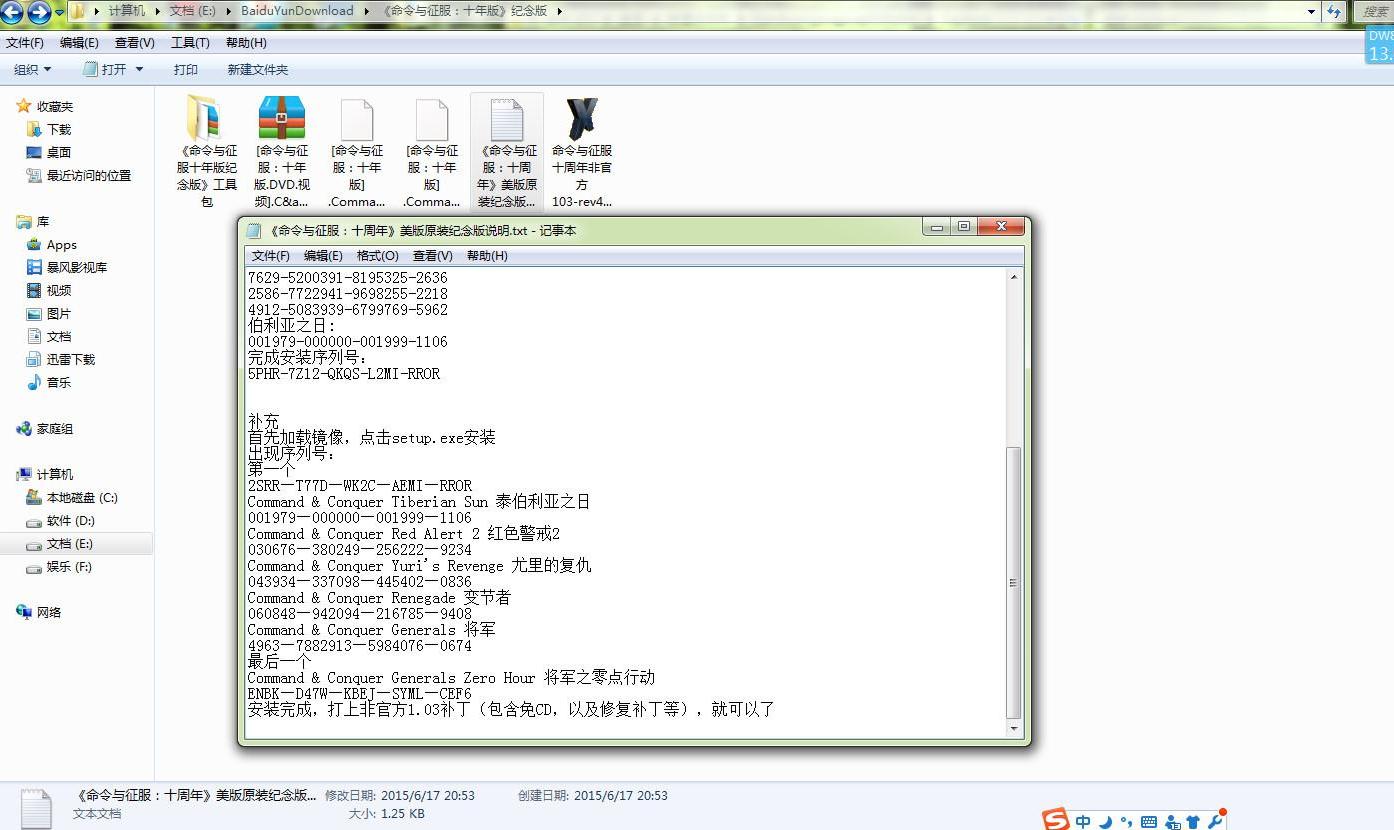This screenshot has width=1394, height=830.
Task: Click the Notepad vertical scrollbar thumb
Action: click(1014, 583)
